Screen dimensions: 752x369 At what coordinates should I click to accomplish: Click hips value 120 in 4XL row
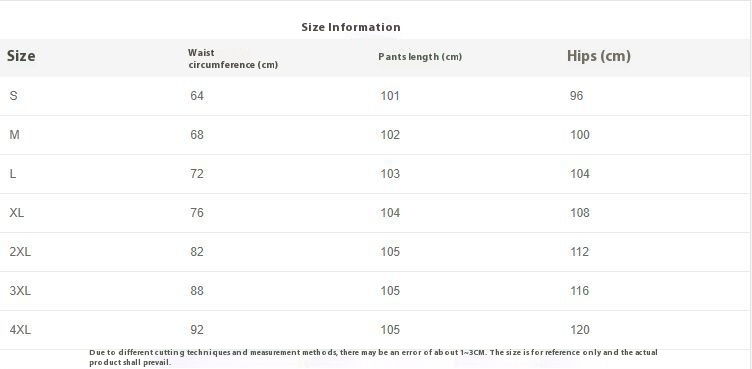coord(579,330)
